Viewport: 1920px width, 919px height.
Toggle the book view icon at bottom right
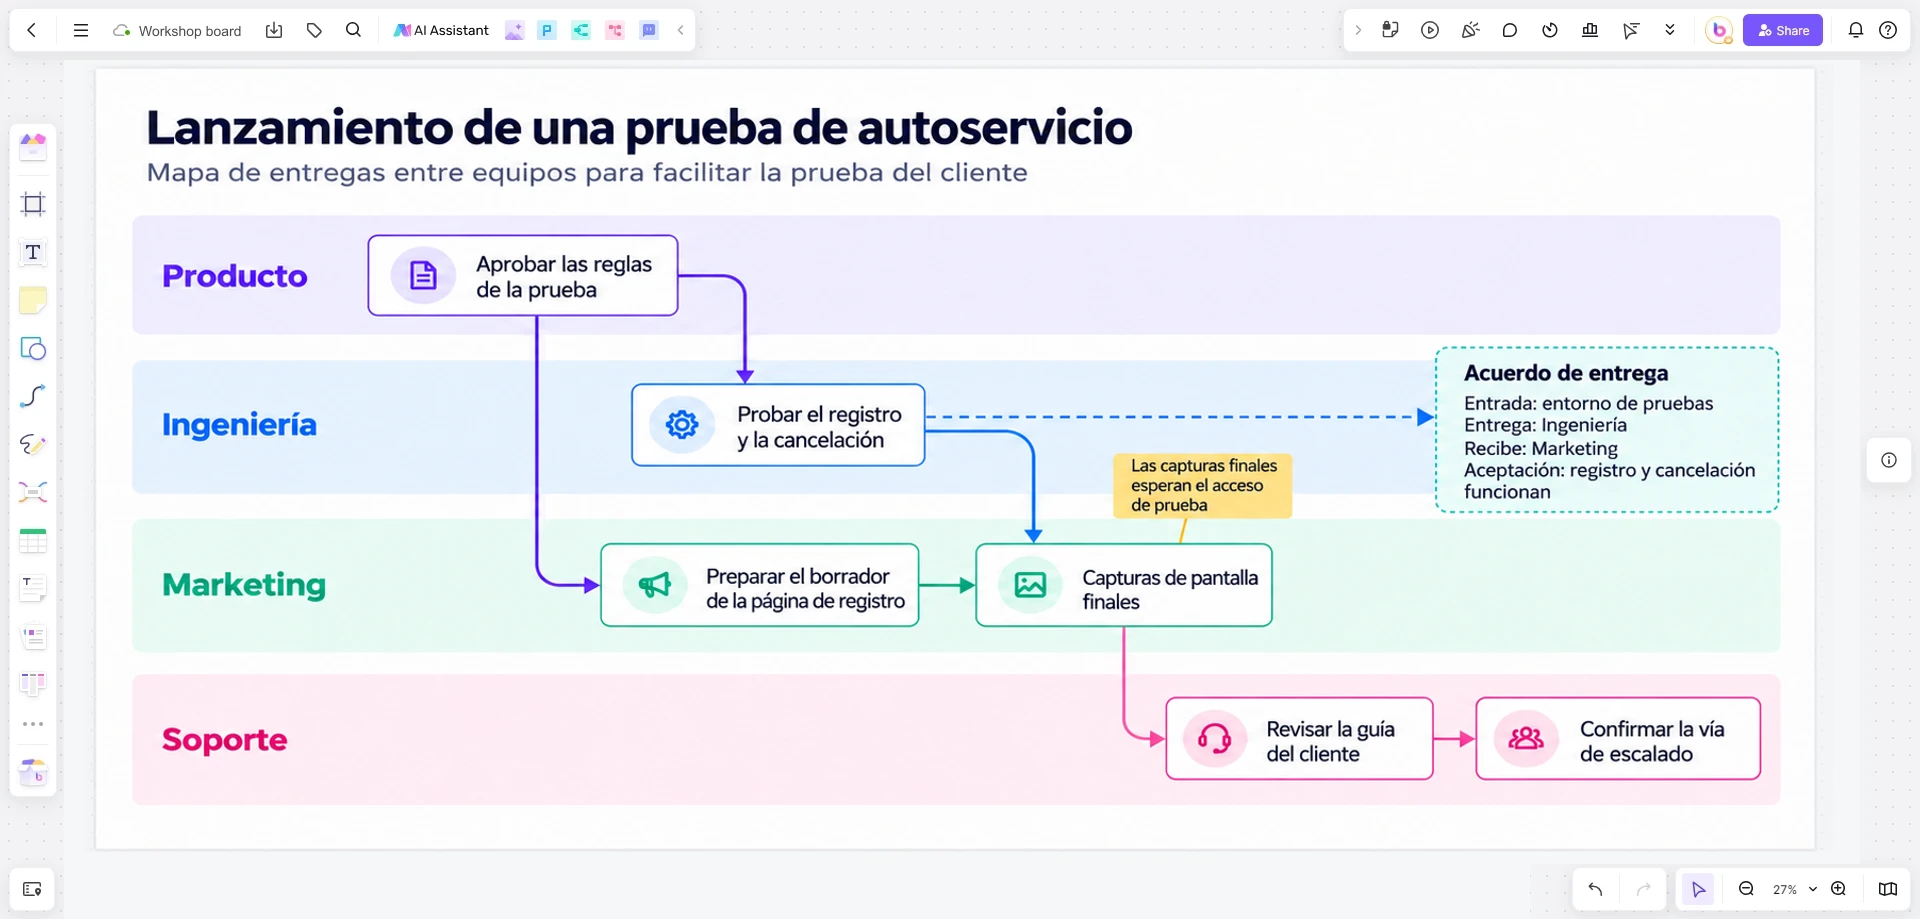coord(1888,889)
